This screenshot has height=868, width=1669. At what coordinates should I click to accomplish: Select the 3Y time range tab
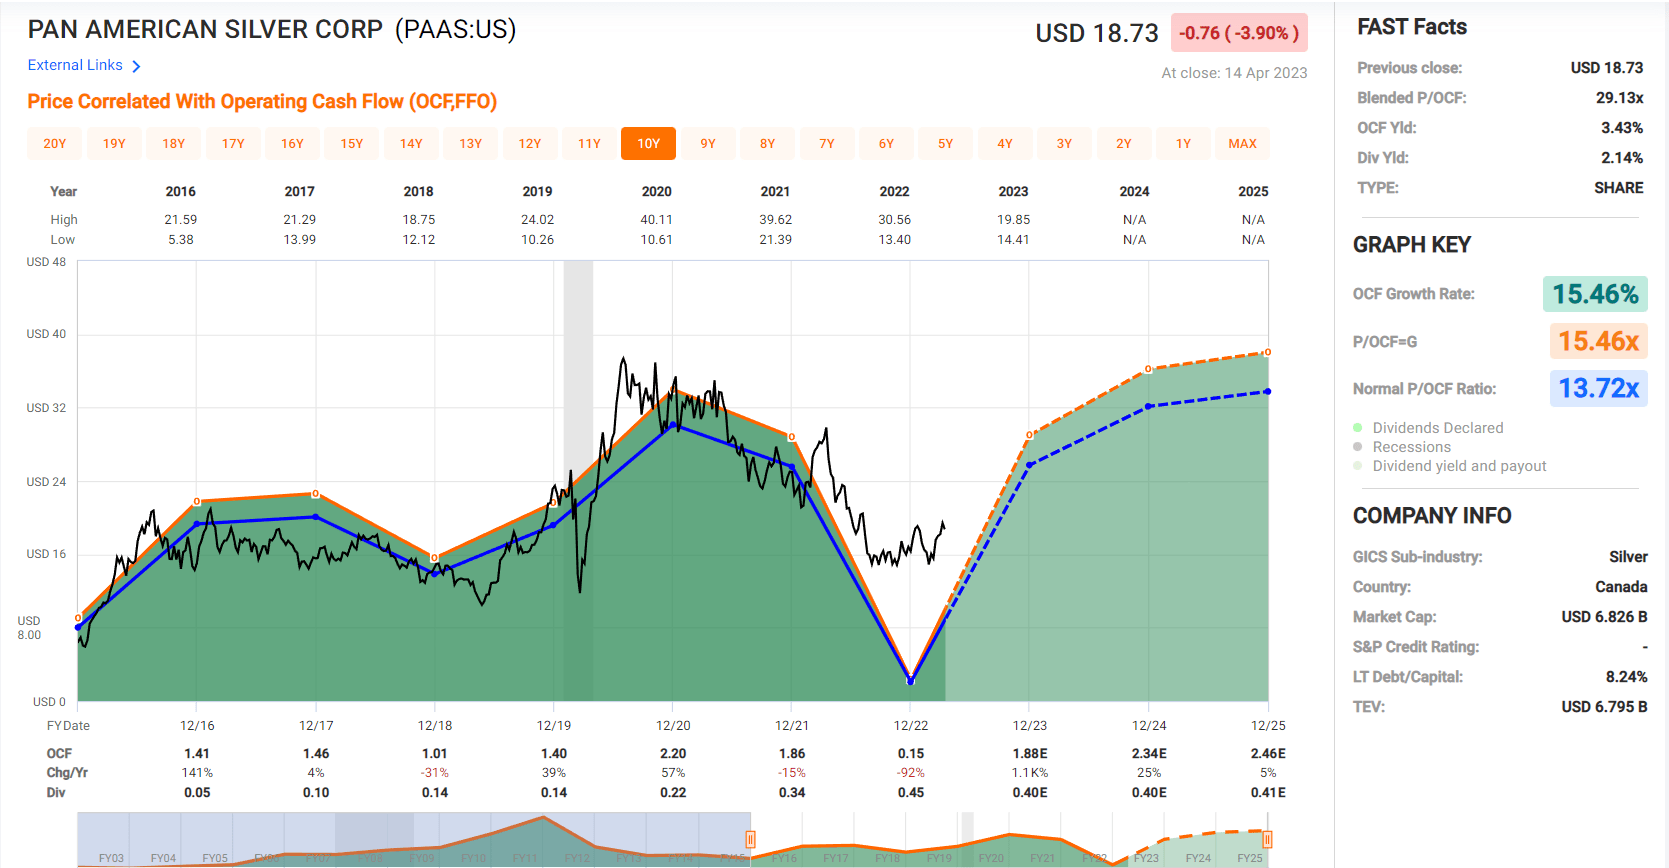click(x=1064, y=144)
